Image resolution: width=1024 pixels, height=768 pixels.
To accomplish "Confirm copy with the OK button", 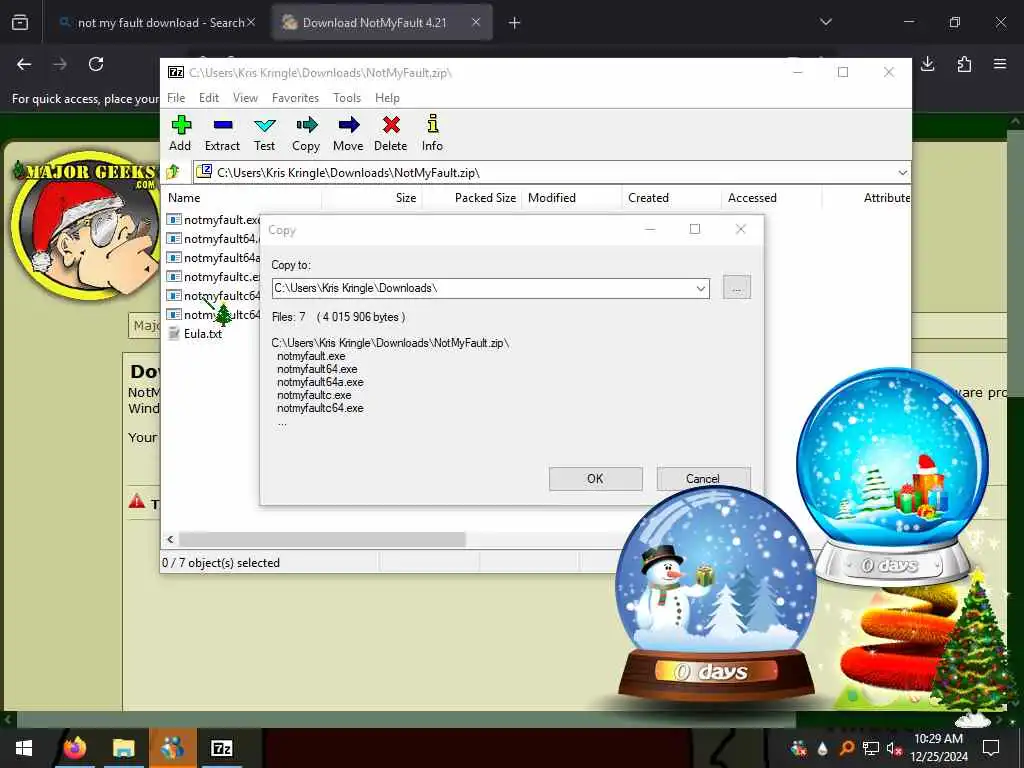I will click(596, 479).
